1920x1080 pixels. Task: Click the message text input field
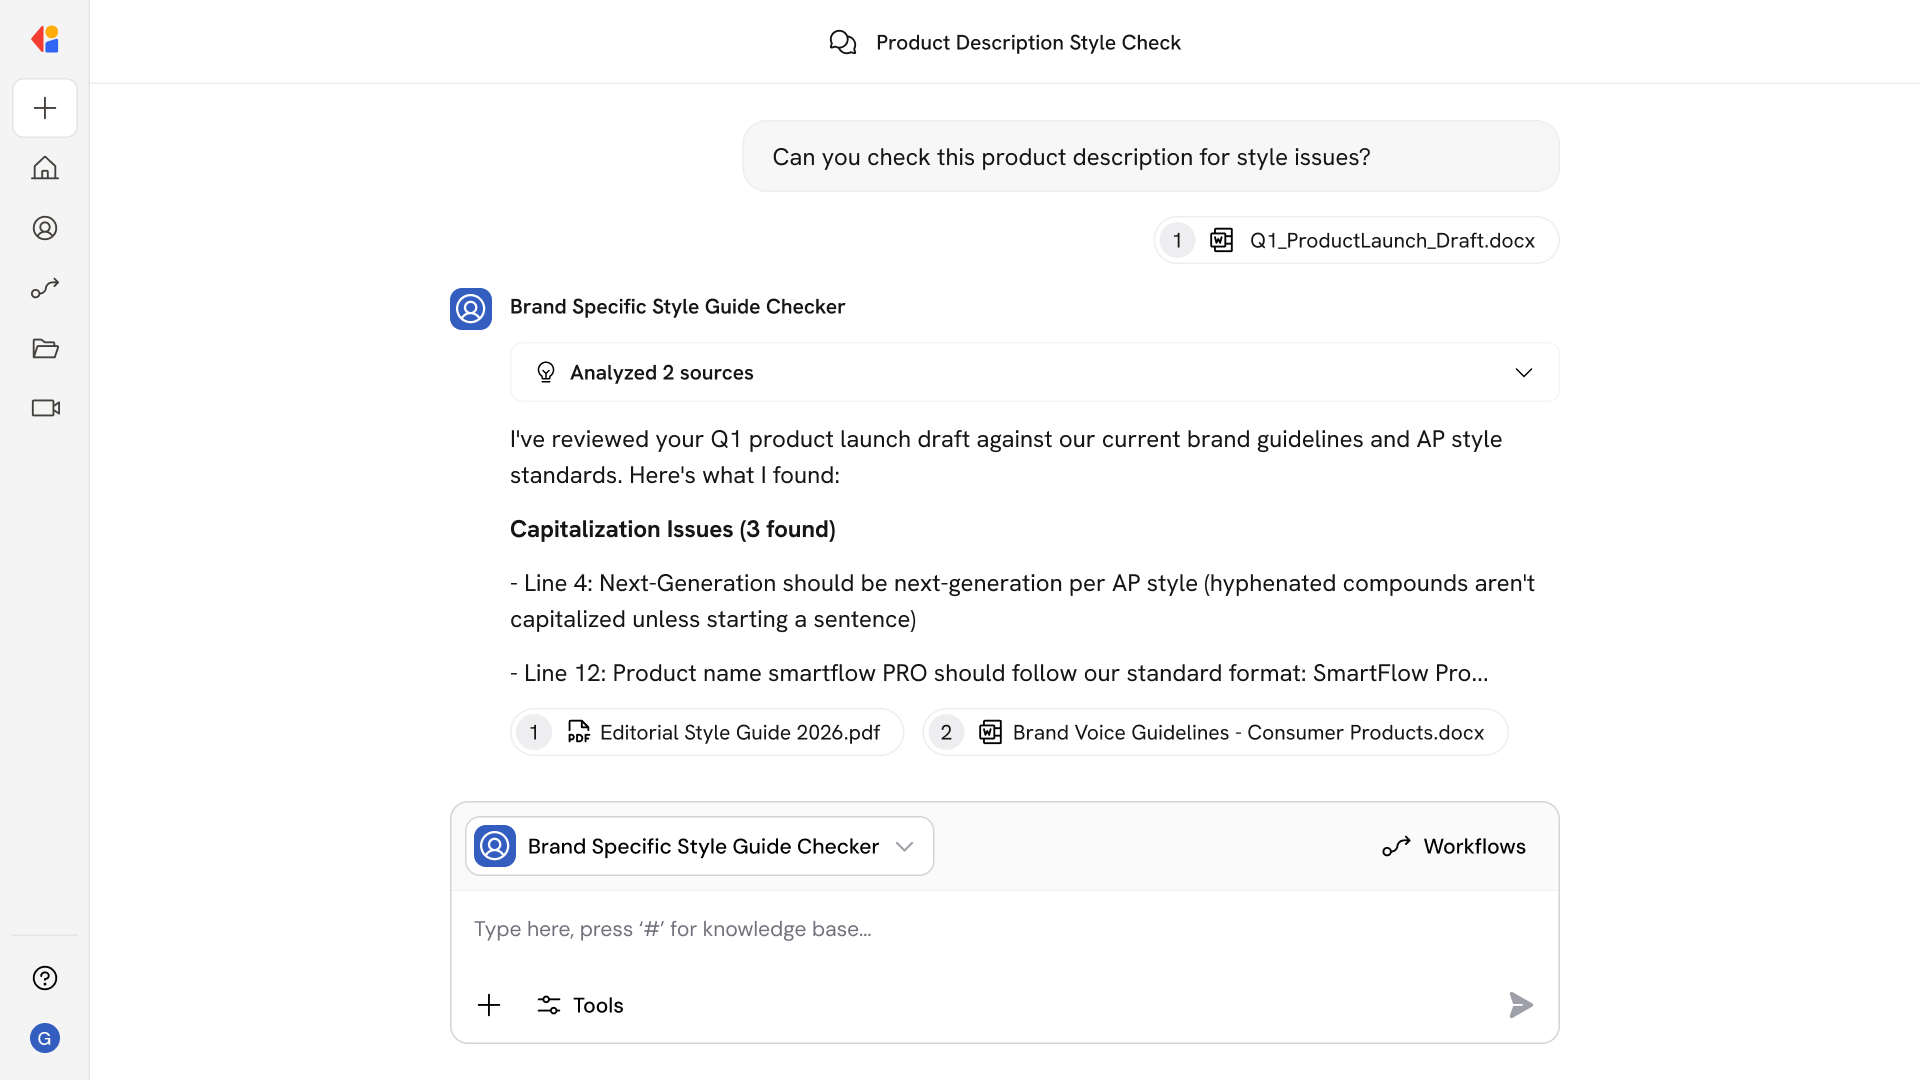tap(1004, 929)
